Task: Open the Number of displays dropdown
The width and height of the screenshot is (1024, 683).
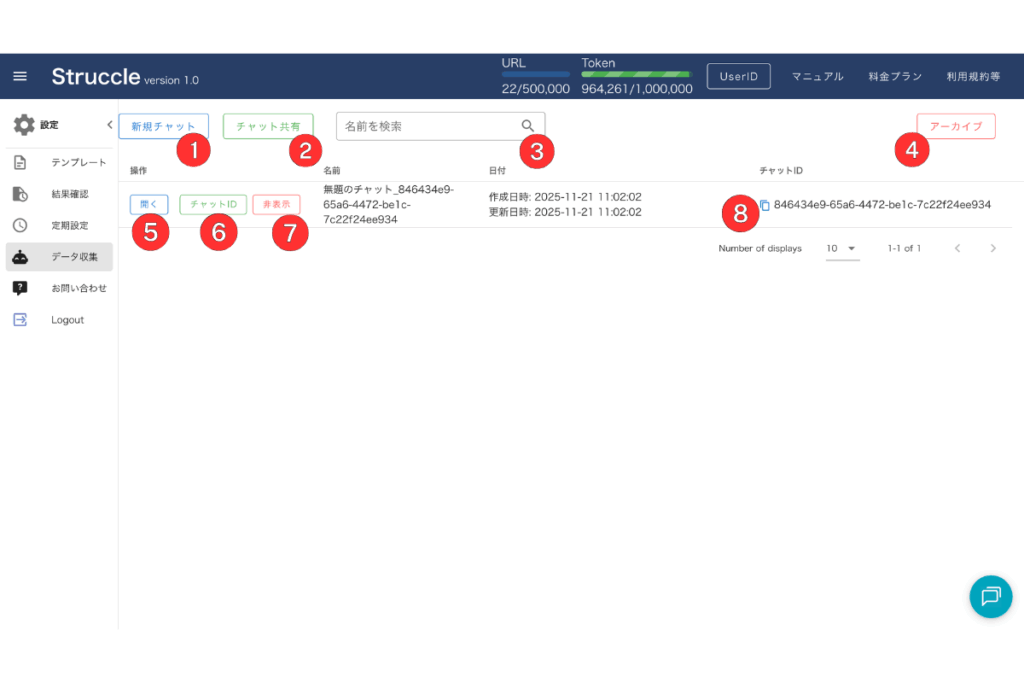Action: [x=842, y=248]
